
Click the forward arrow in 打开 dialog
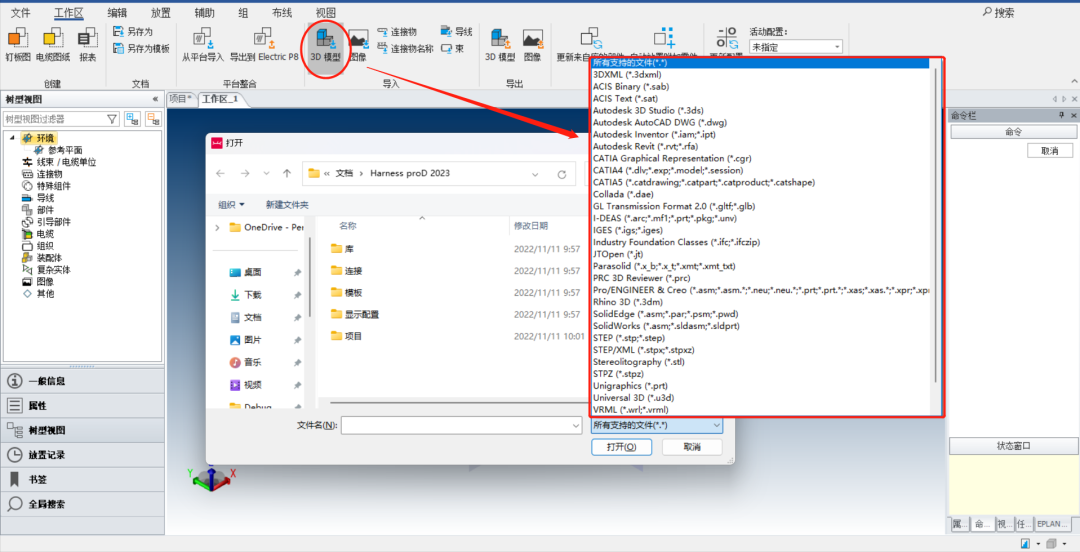245,174
